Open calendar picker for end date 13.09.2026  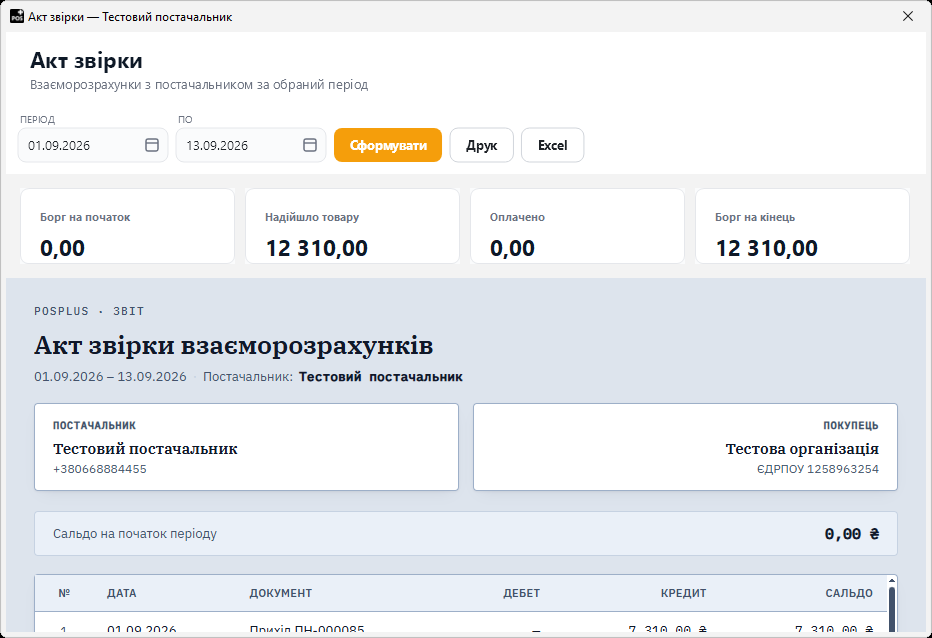point(310,145)
